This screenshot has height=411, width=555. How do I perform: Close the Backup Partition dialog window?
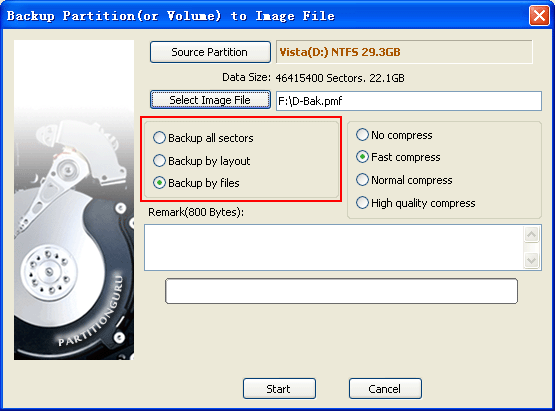[x=539, y=16]
